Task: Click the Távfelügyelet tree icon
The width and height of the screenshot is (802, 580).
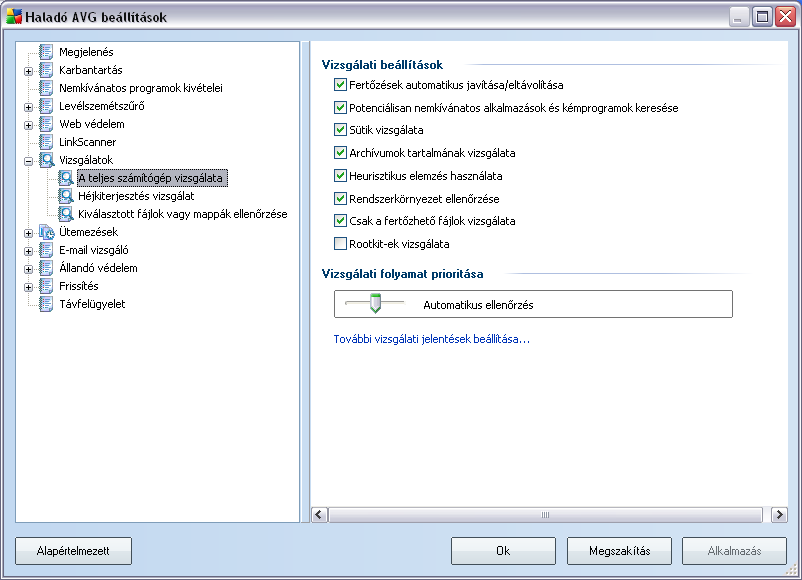Action: tap(46, 304)
